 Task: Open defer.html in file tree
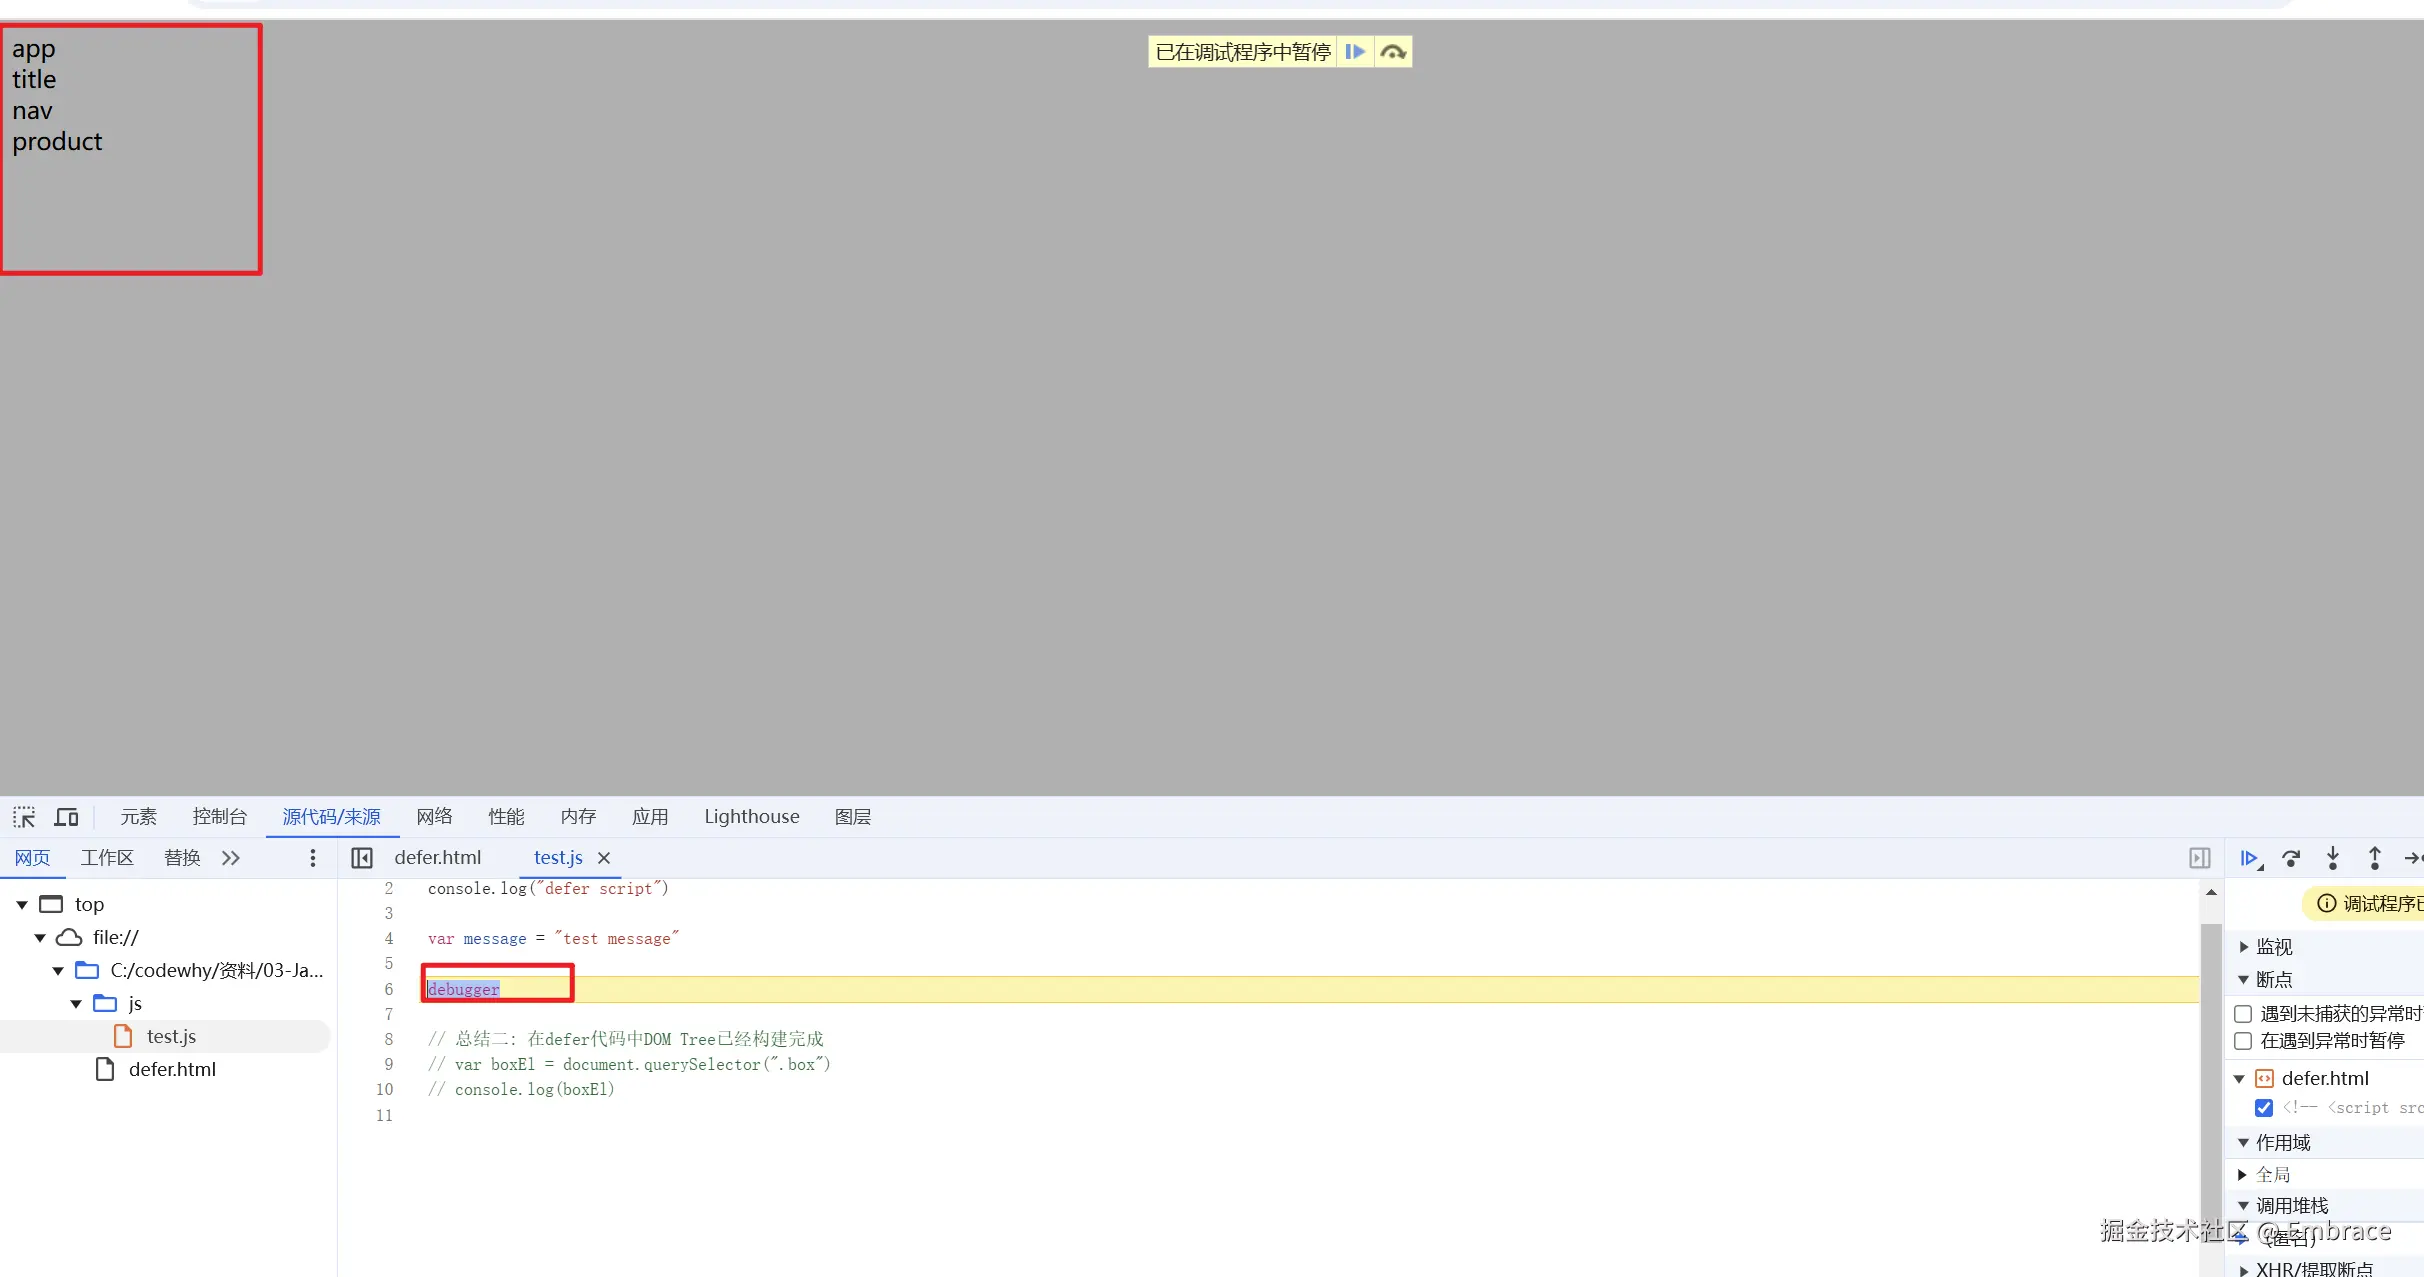click(x=172, y=1070)
